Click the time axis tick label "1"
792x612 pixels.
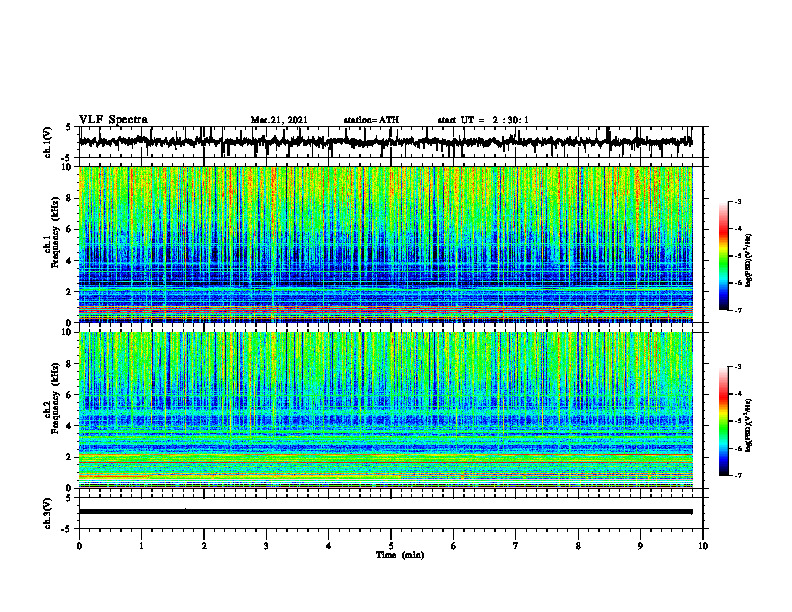pos(141,546)
